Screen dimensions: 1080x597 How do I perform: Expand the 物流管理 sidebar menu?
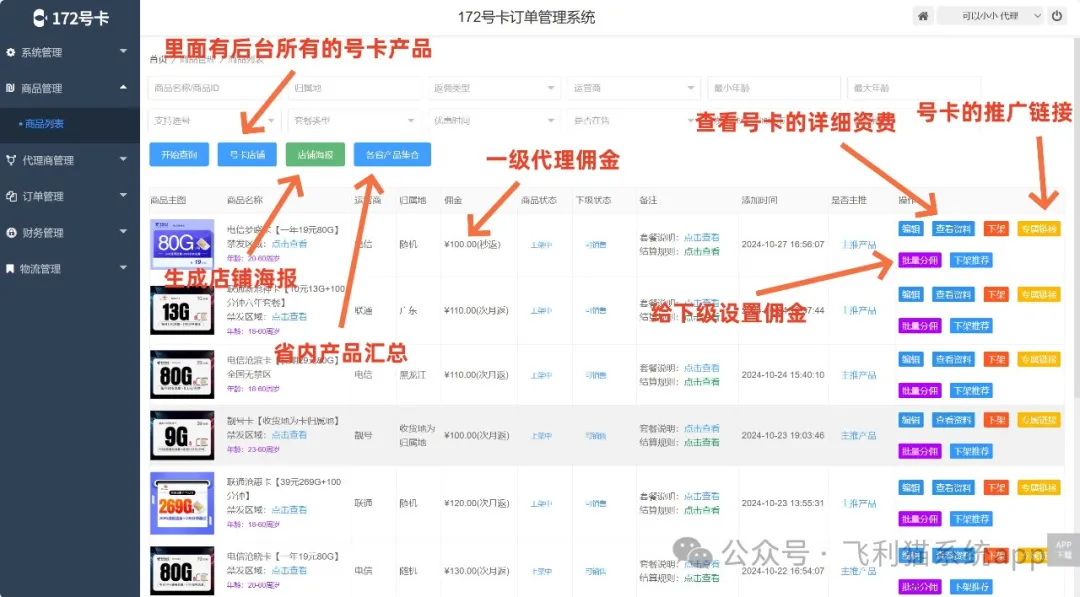pyautogui.click(x=70, y=269)
